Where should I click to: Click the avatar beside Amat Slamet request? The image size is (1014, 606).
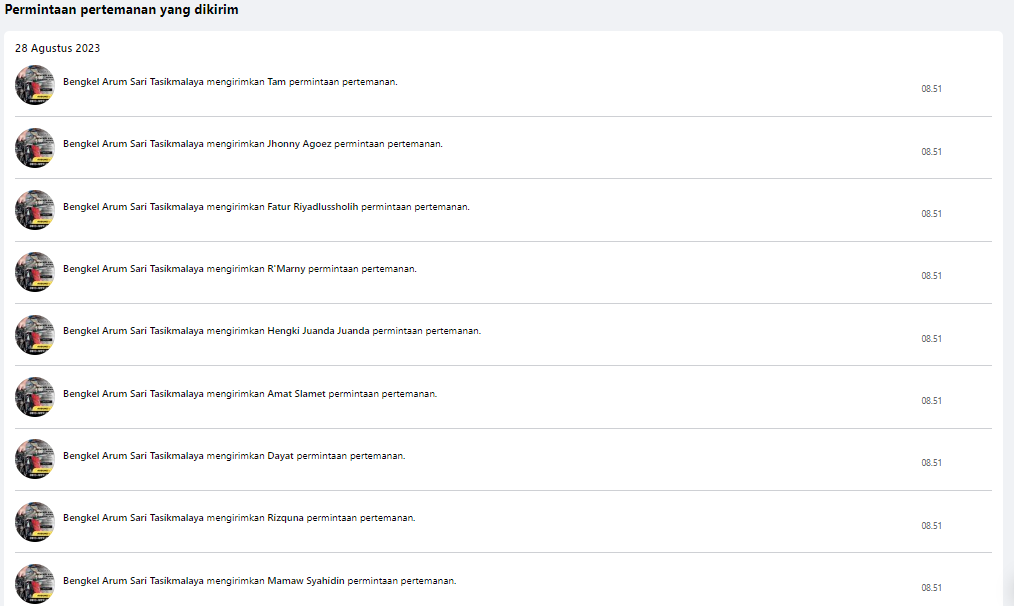(x=35, y=396)
